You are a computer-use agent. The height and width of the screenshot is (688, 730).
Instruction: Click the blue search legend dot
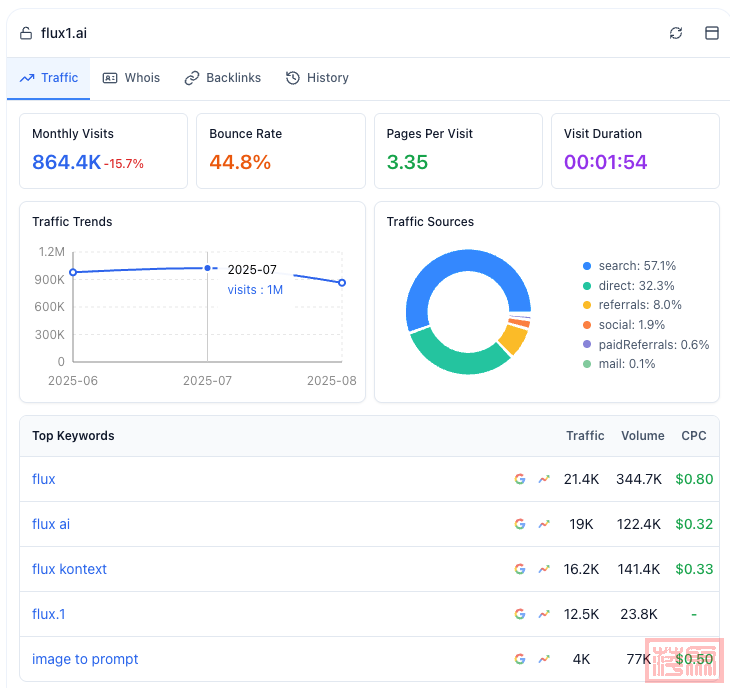[x=587, y=266]
